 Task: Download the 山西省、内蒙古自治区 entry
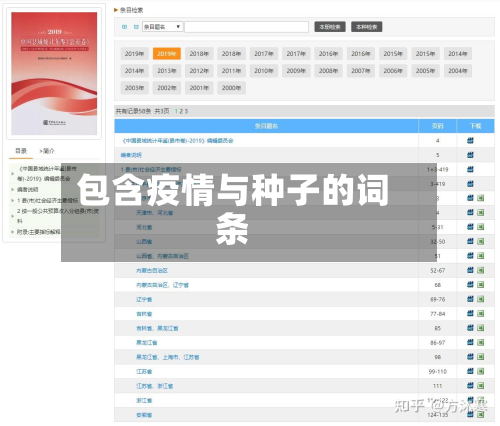coord(470,256)
